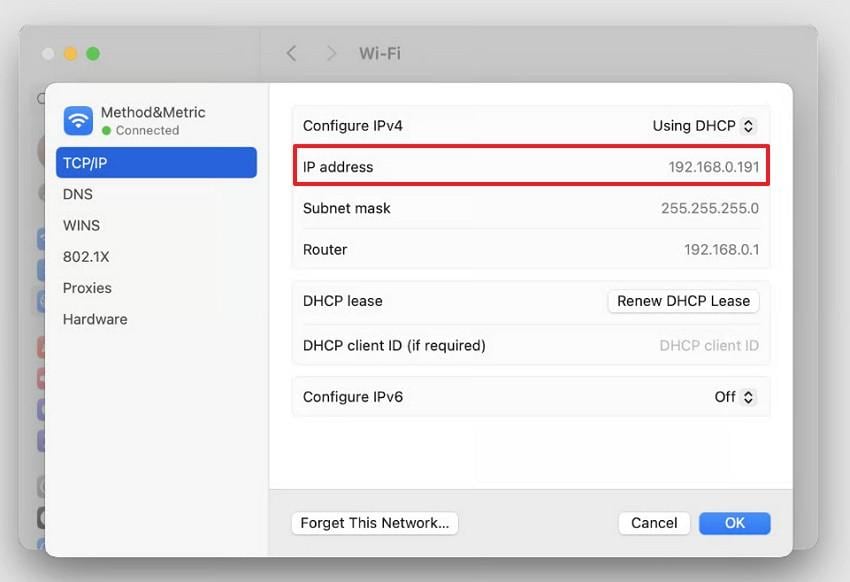The height and width of the screenshot is (582, 850).
Task: Click the green zoom window button
Action: pyautogui.click(x=93, y=54)
